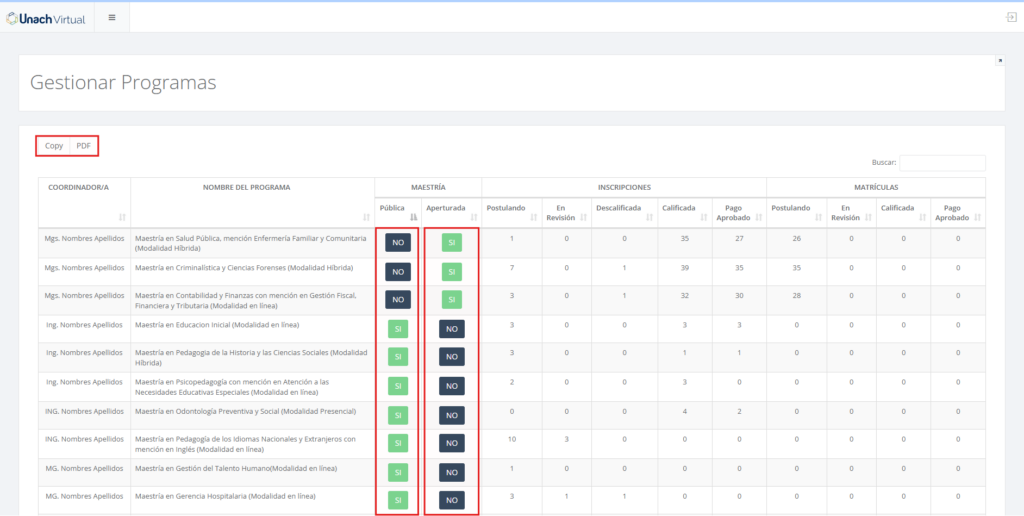Toggle Aperturada SI for Criminalística program
The image size is (1024, 516).
tap(451, 272)
